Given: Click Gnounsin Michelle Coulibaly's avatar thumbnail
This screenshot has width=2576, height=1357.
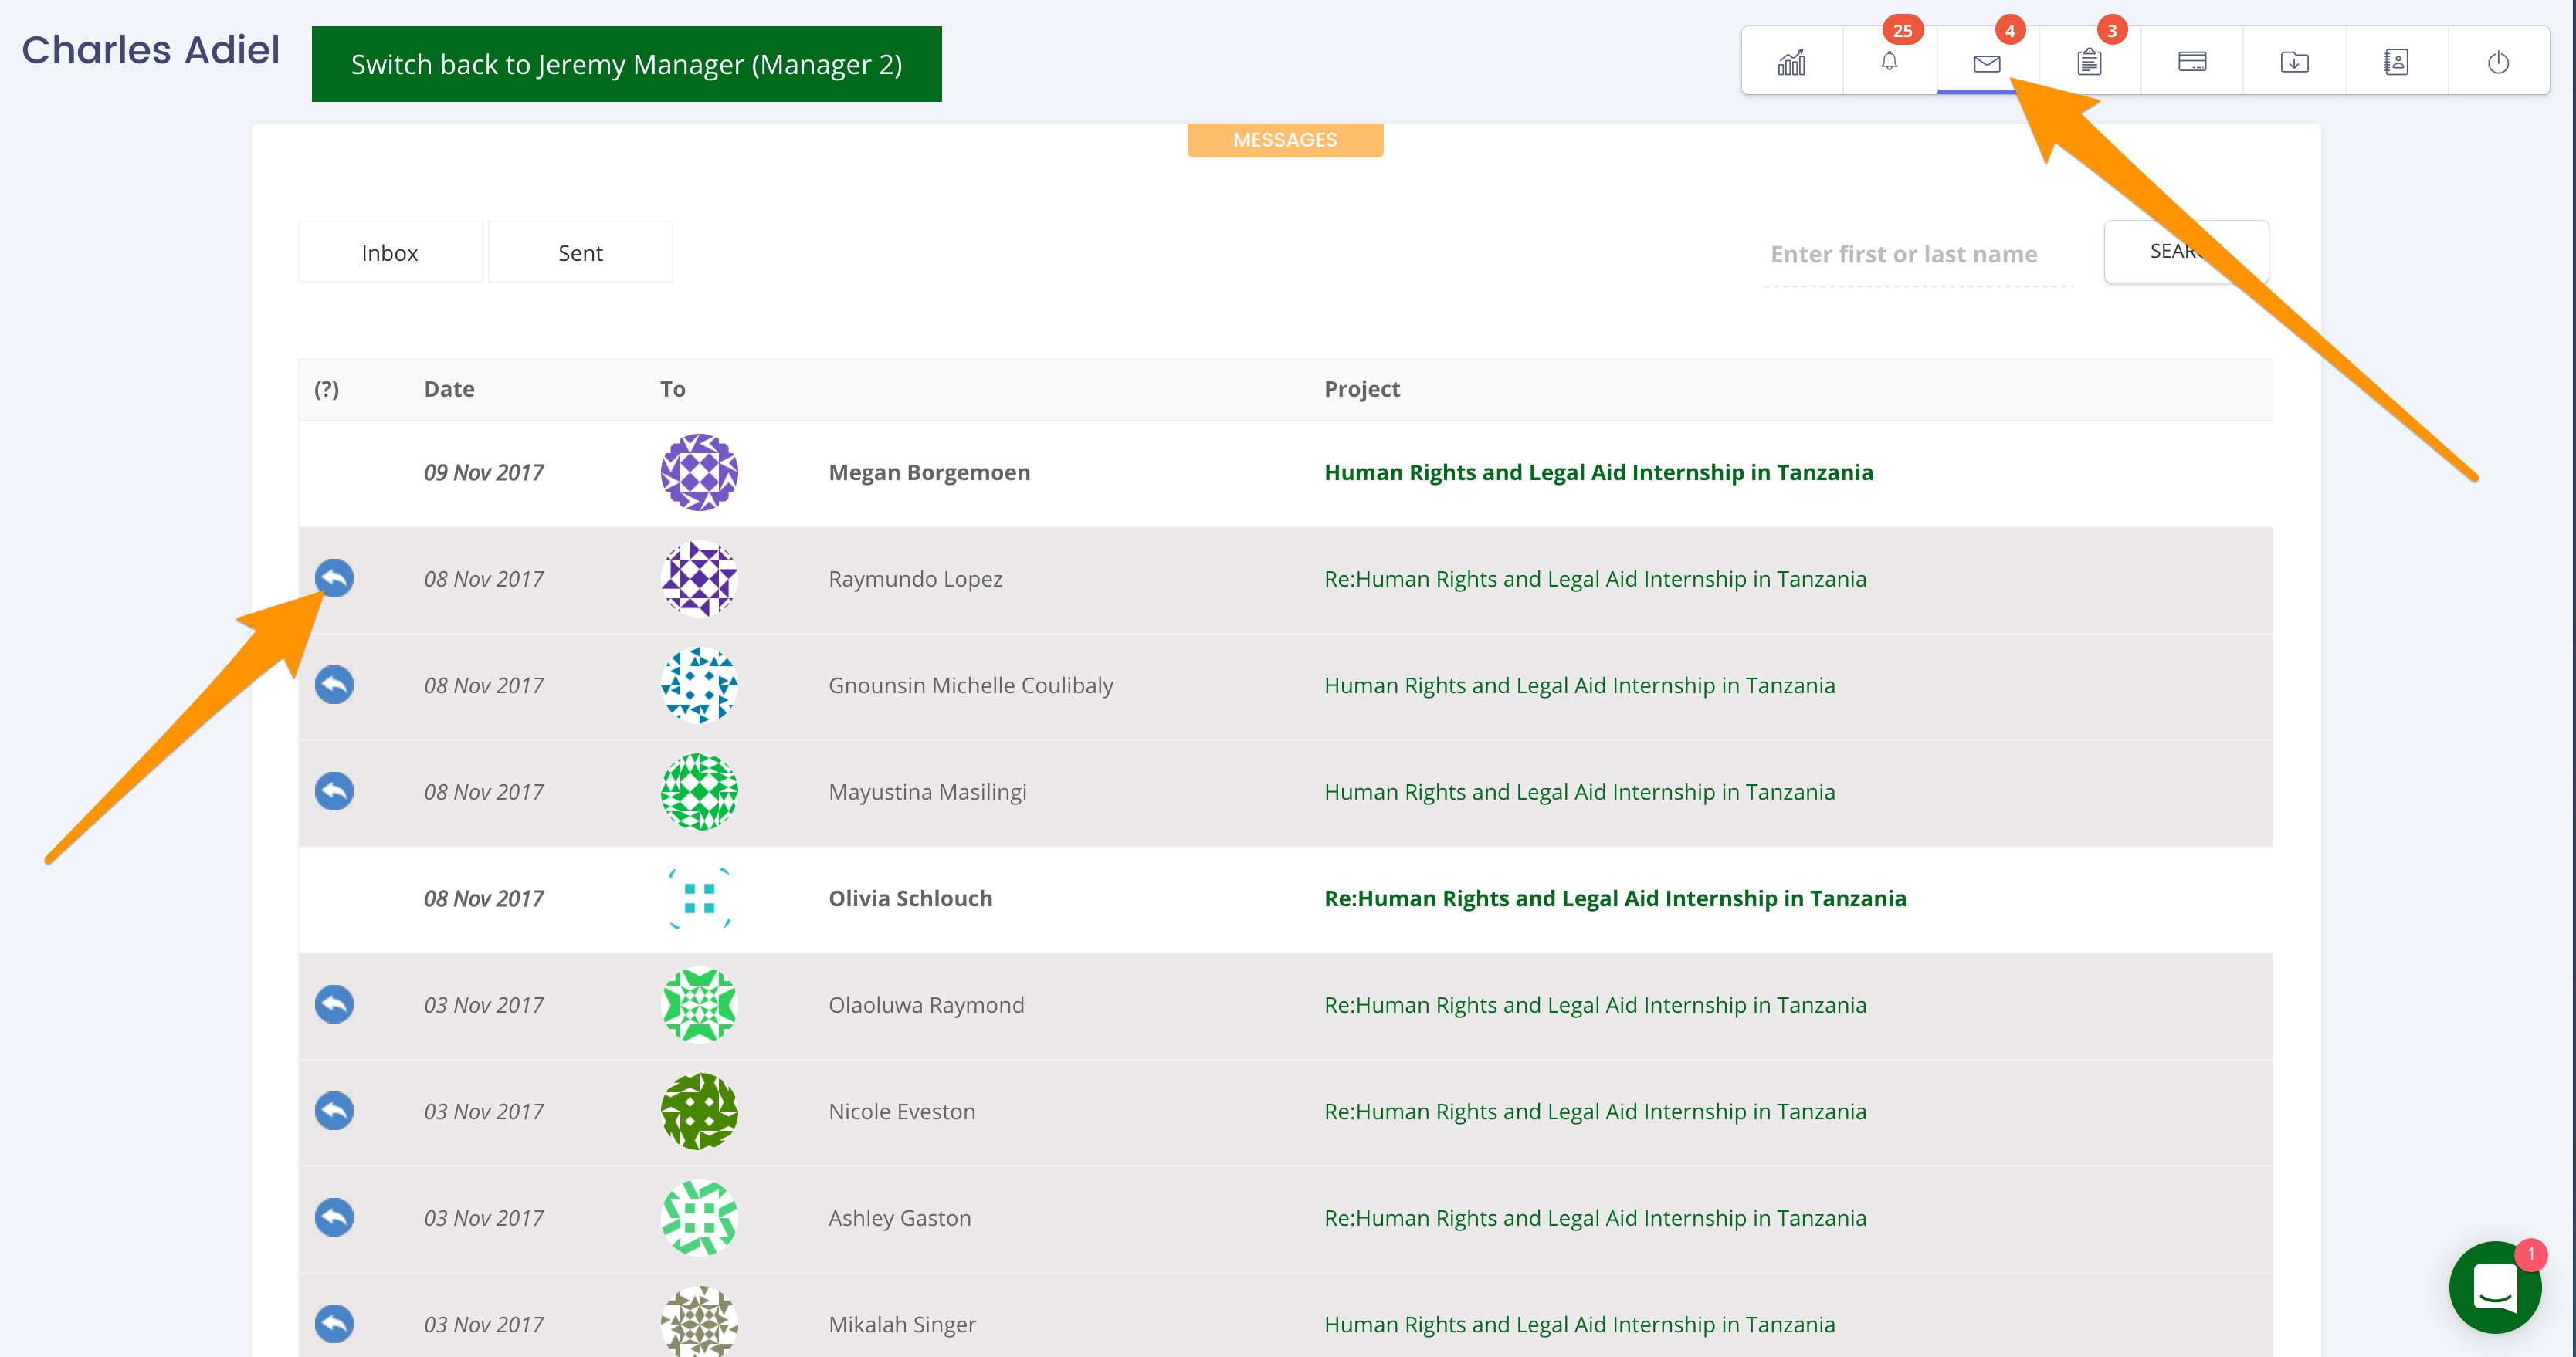Looking at the screenshot, I should (x=699, y=685).
